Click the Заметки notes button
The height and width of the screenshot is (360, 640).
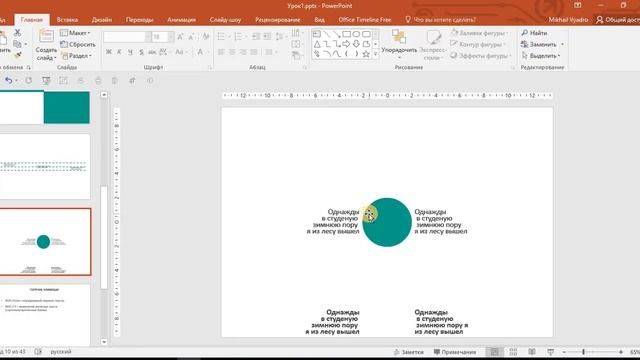click(x=408, y=352)
